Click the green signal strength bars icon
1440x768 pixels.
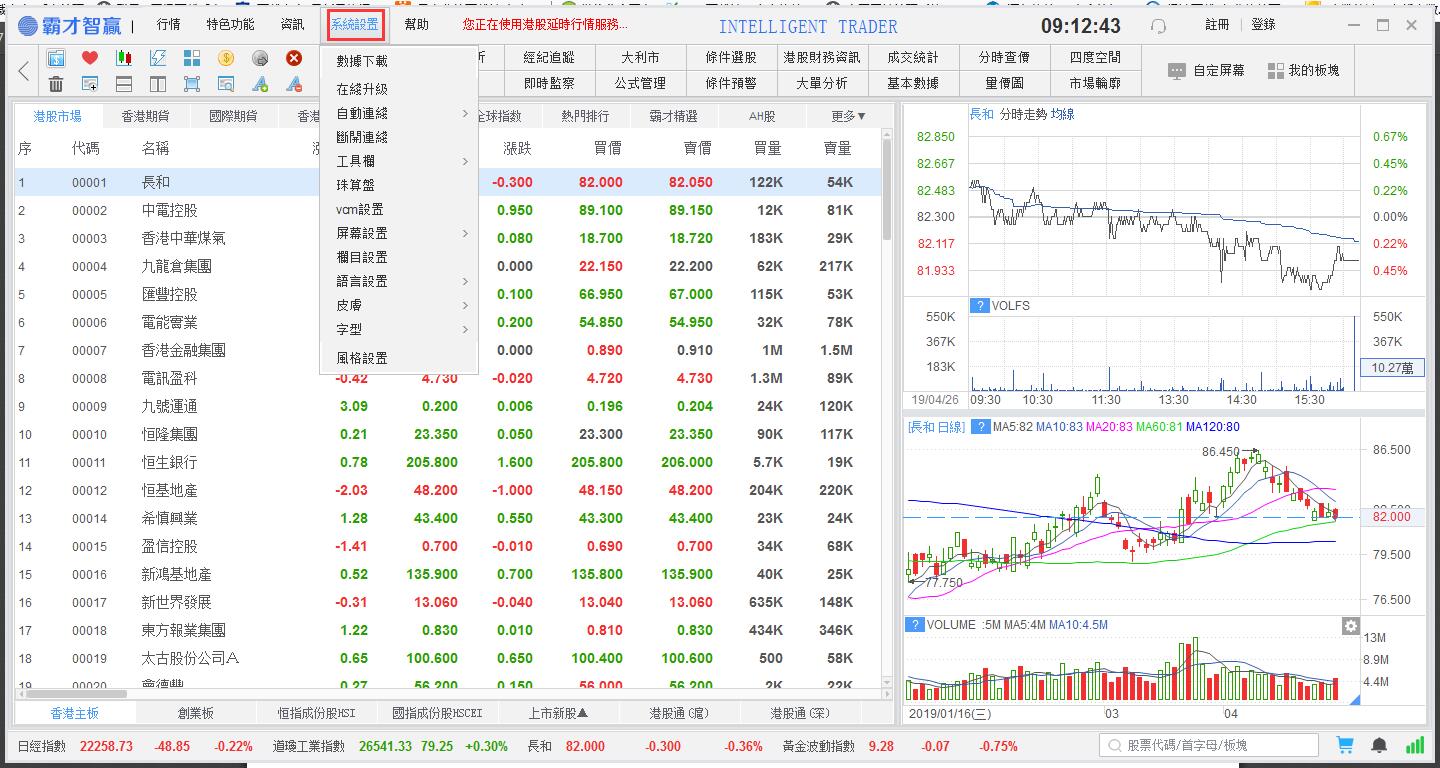1415,745
